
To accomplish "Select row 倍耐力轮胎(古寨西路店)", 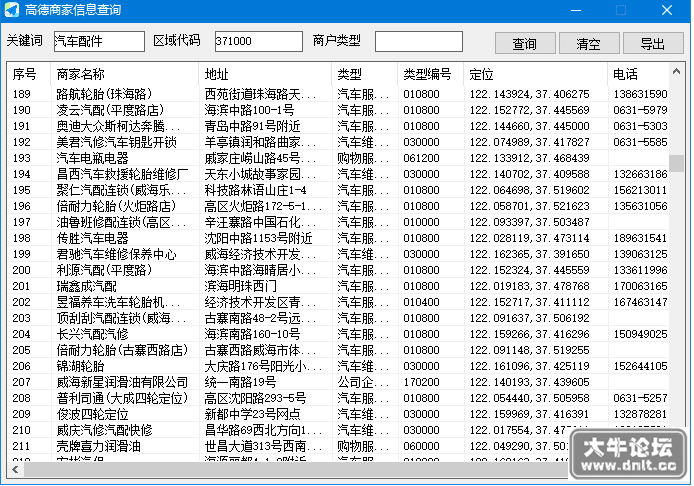I will [x=338, y=350].
